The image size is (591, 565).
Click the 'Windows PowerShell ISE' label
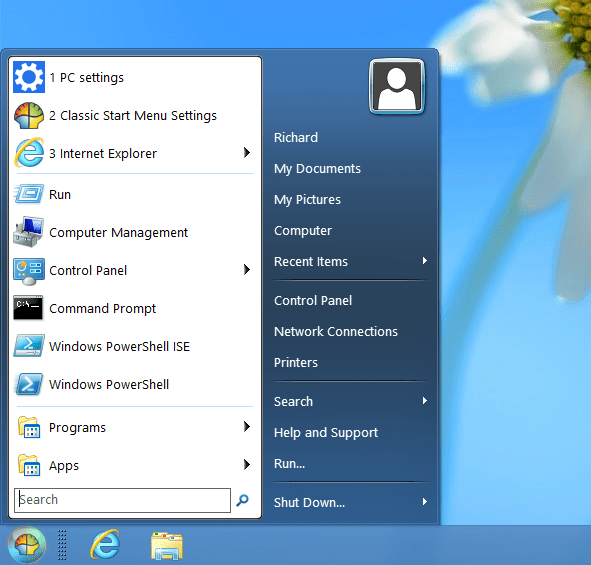point(119,347)
